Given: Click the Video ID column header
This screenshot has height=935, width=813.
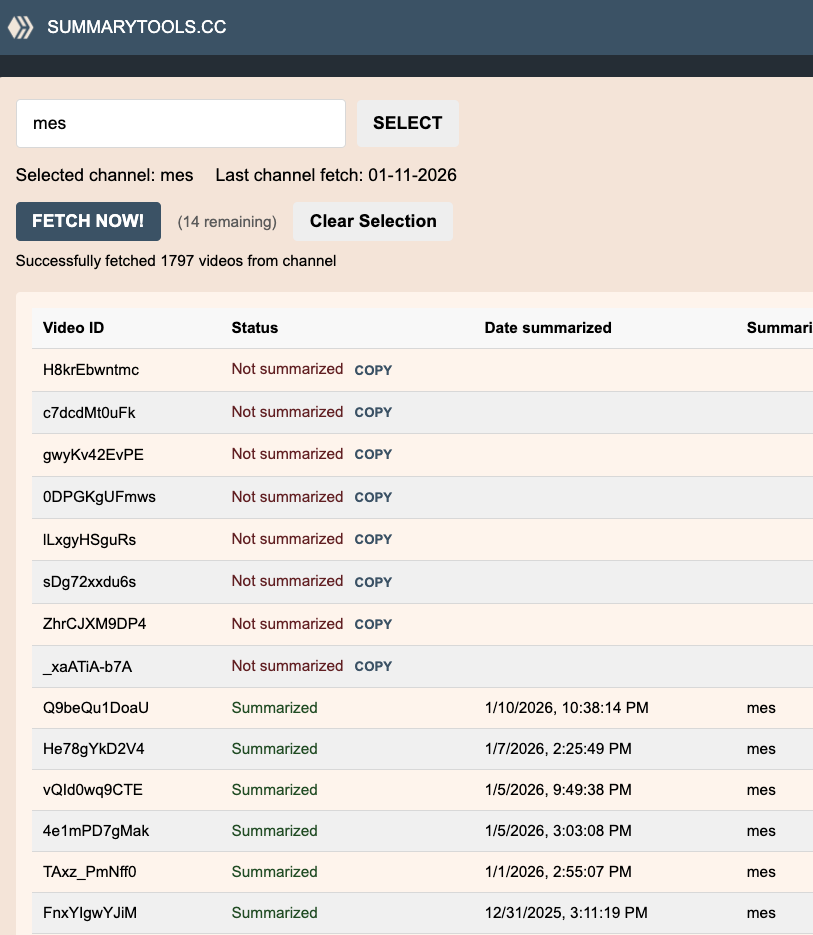Looking at the screenshot, I should click(73, 328).
